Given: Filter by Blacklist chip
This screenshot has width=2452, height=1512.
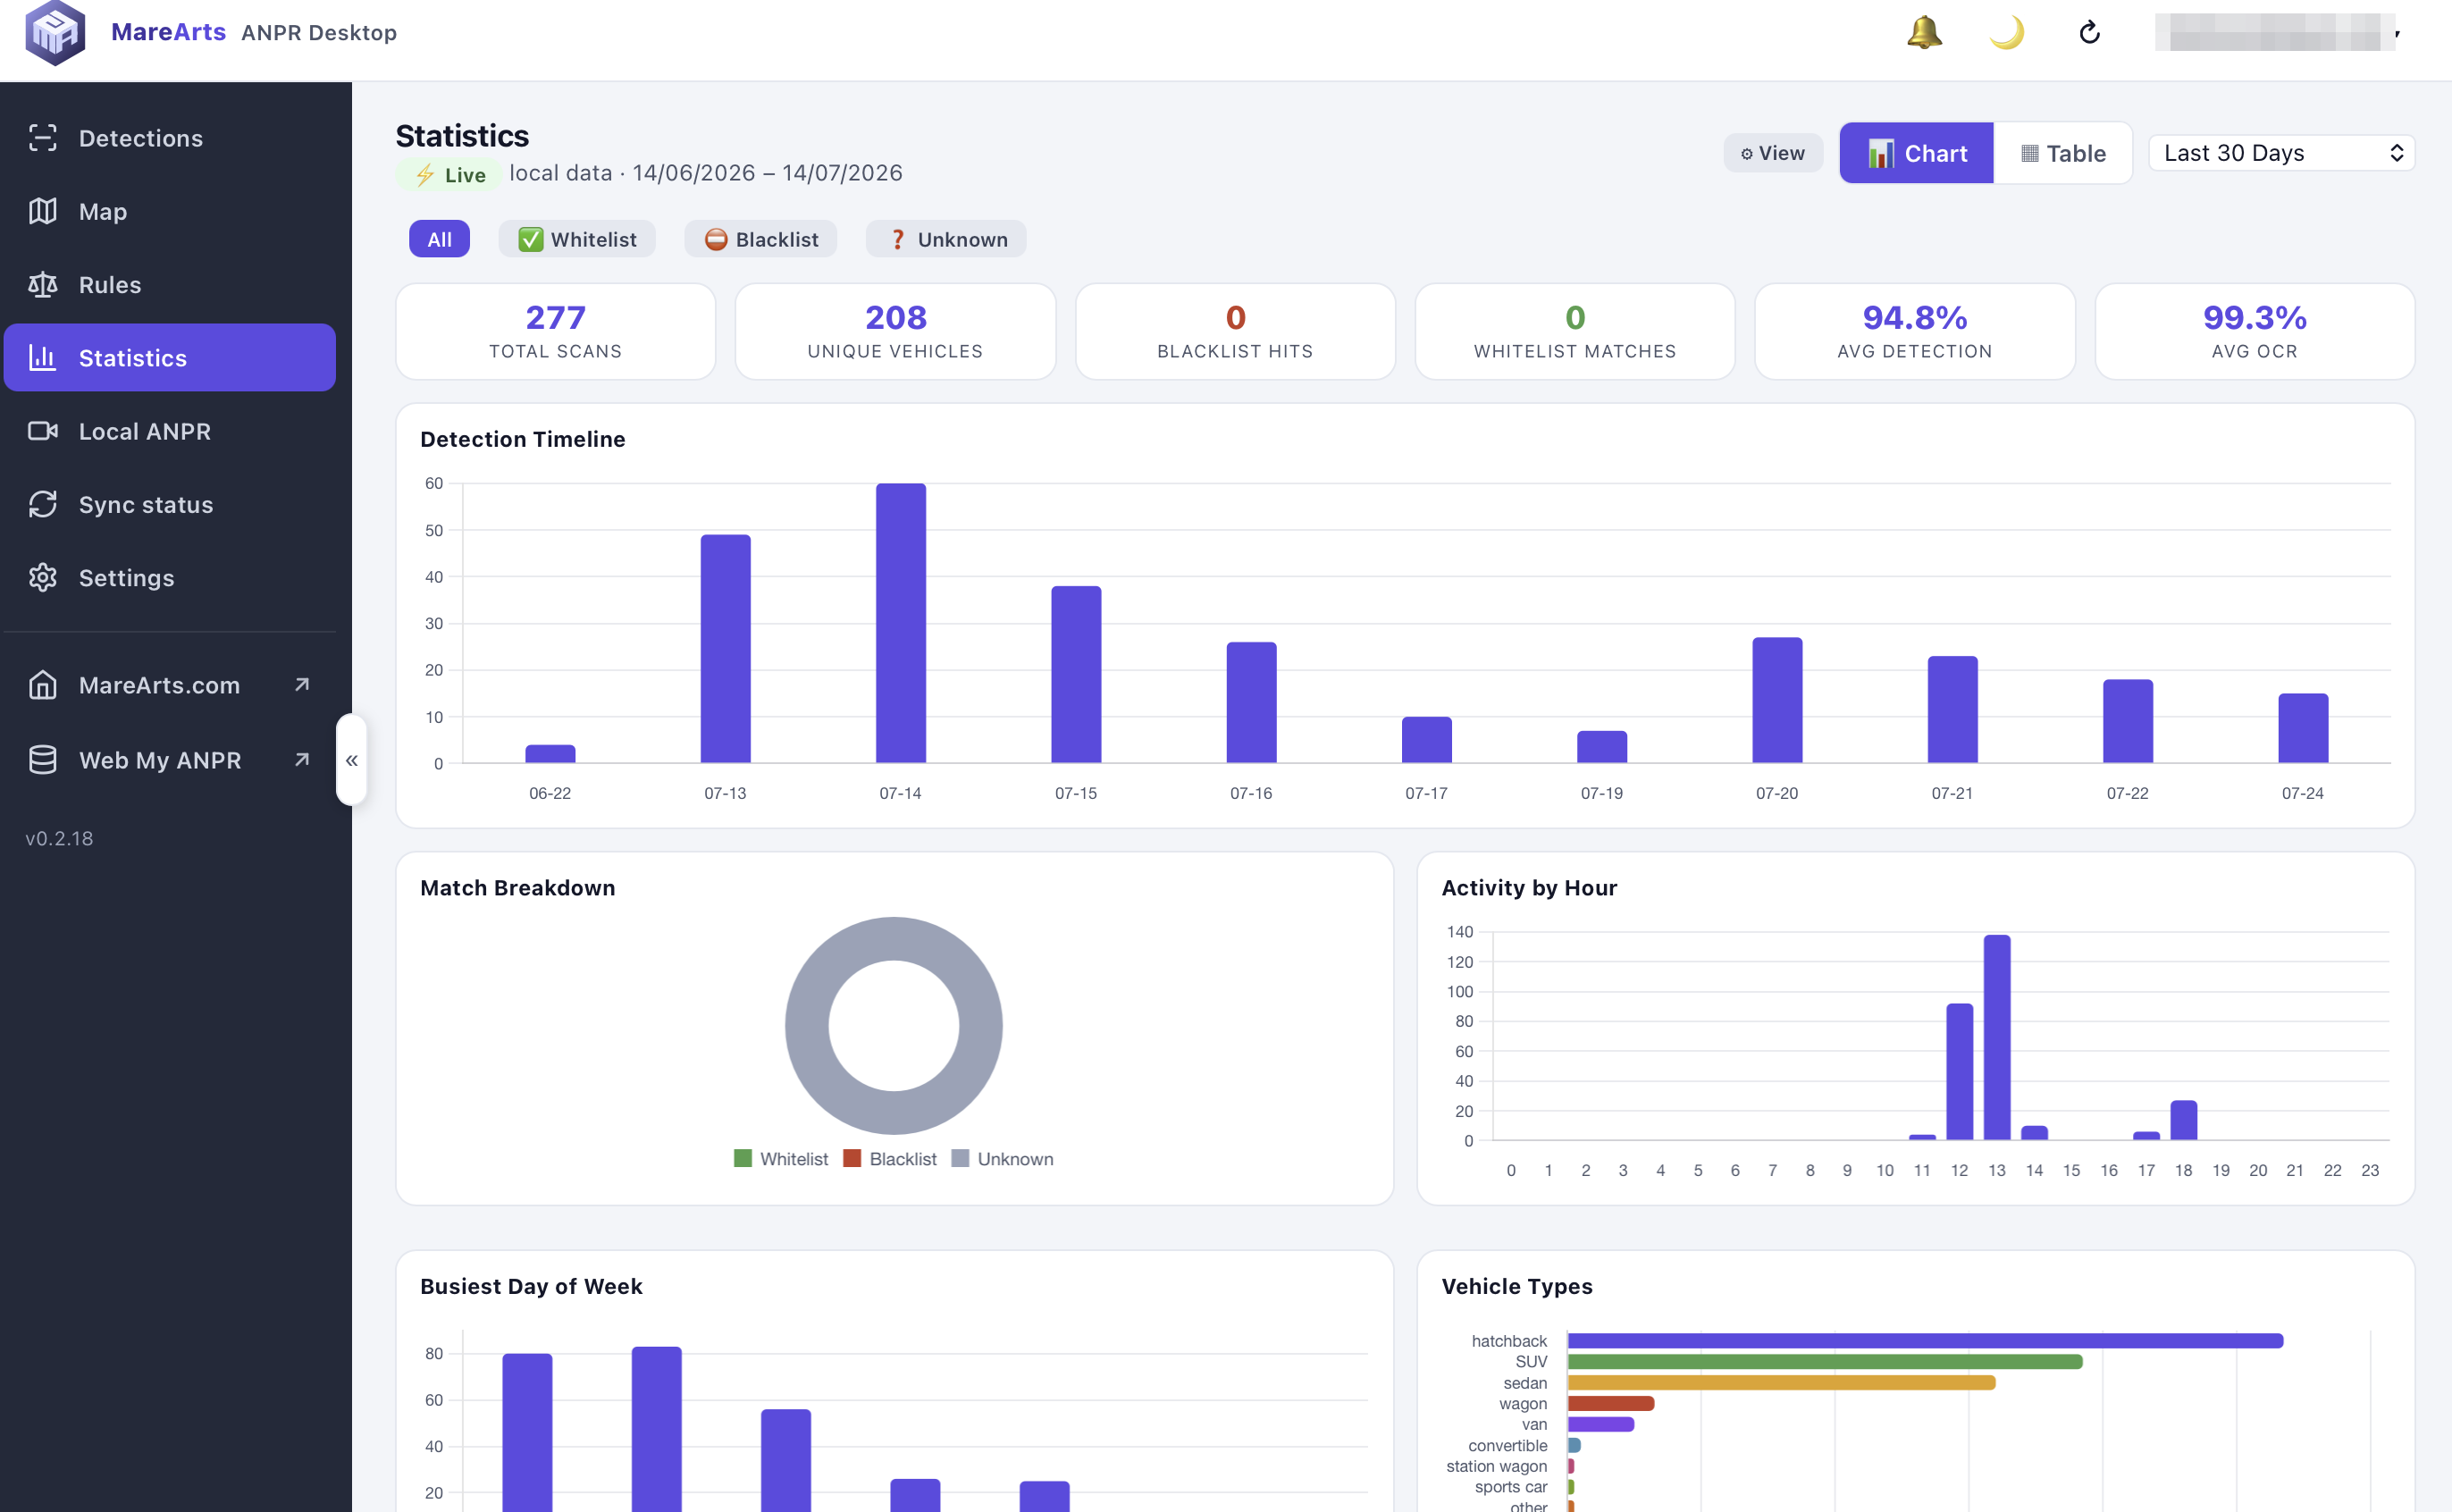Looking at the screenshot, I should [x=761, y=239].
